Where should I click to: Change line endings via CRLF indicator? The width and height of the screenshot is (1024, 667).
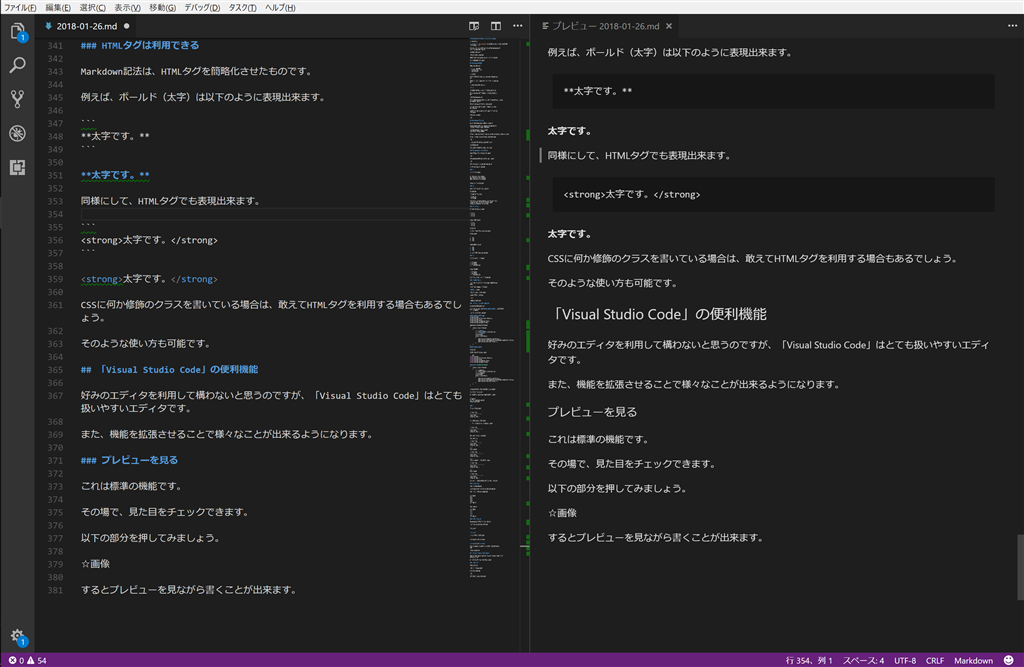pyautogui.click(x=934, y=660)
